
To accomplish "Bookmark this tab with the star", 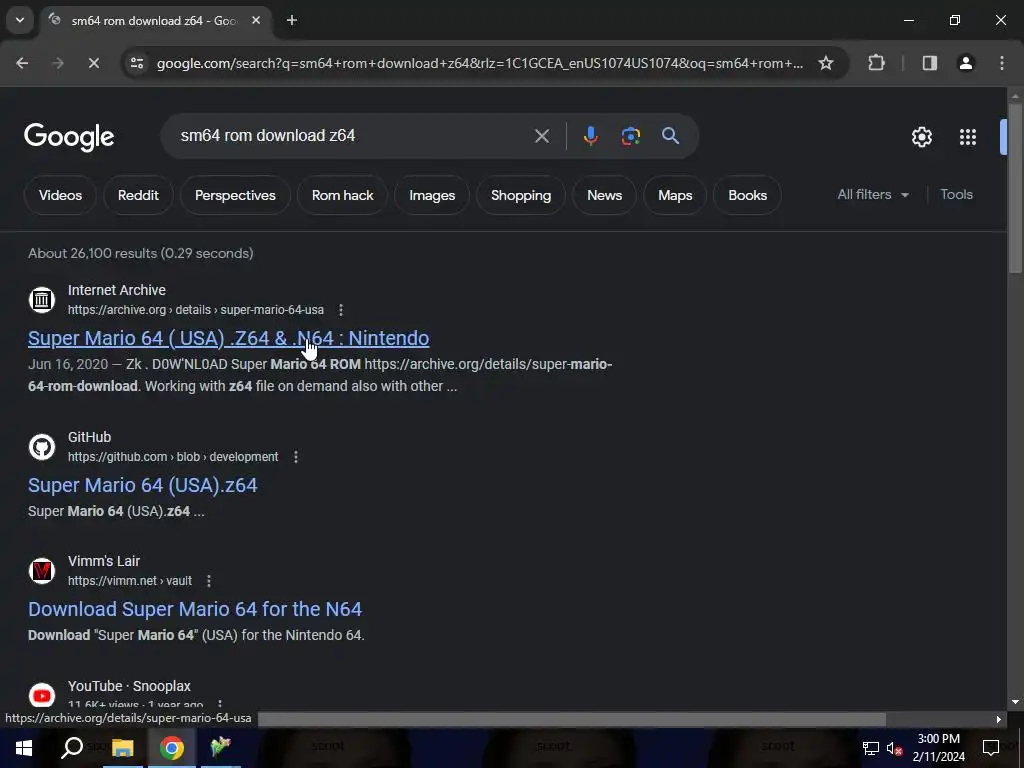I will (825, 63).
